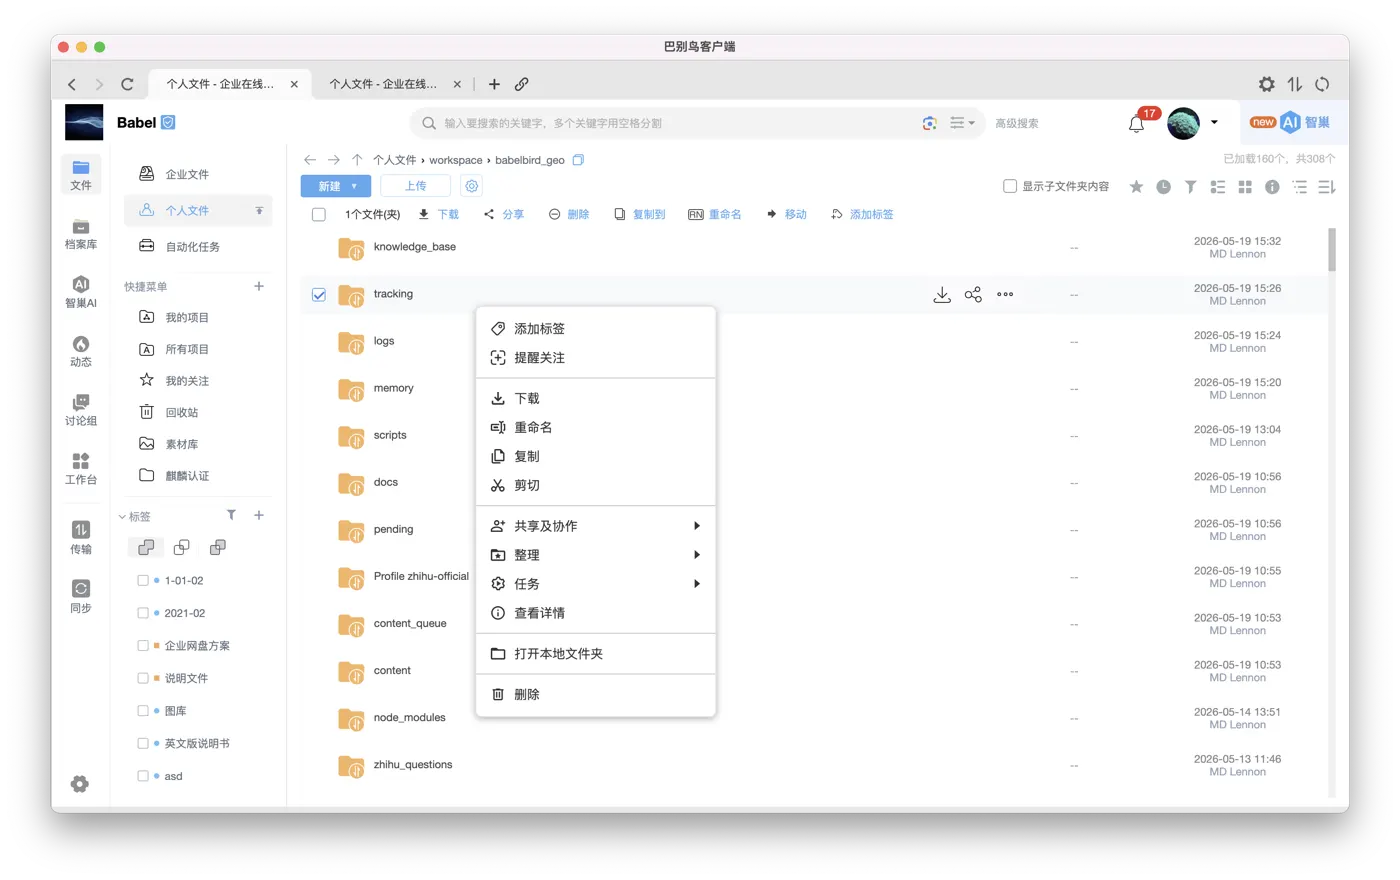Click the workspace breadcrumb link
Image resolution: width=1400 pixels, height=880 pixels.
pyautogui.click(x=456, y=160)
